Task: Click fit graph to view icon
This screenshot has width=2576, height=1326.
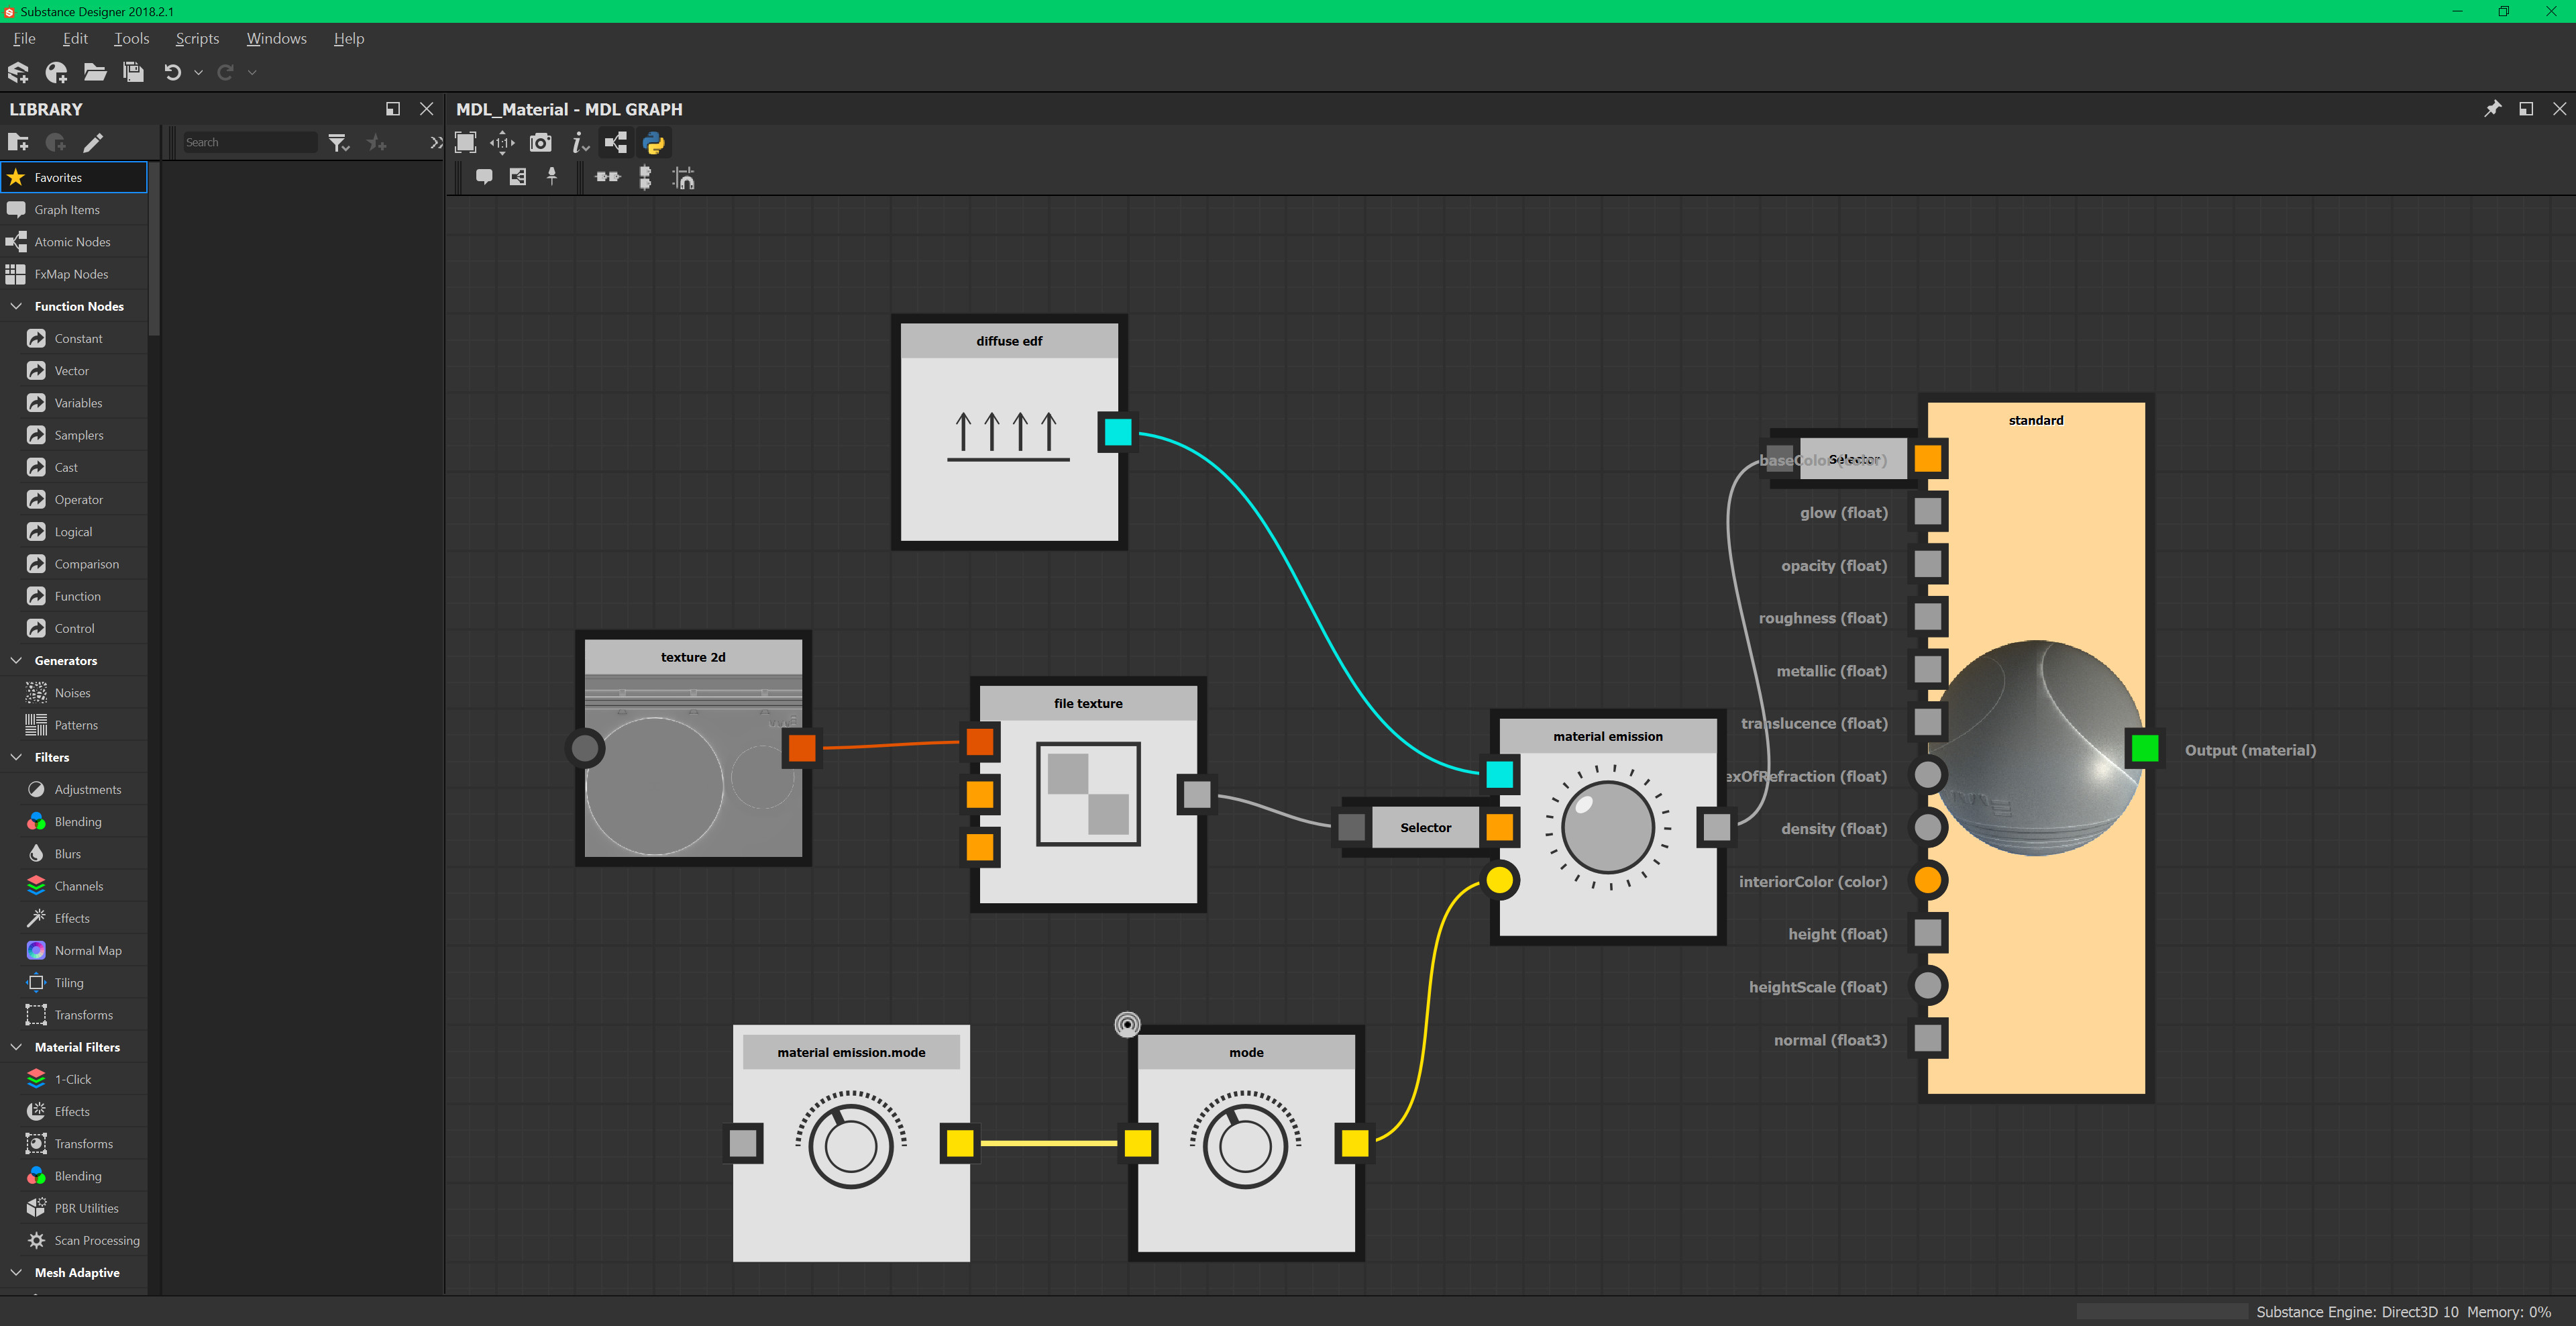Action: coord(465,143)
